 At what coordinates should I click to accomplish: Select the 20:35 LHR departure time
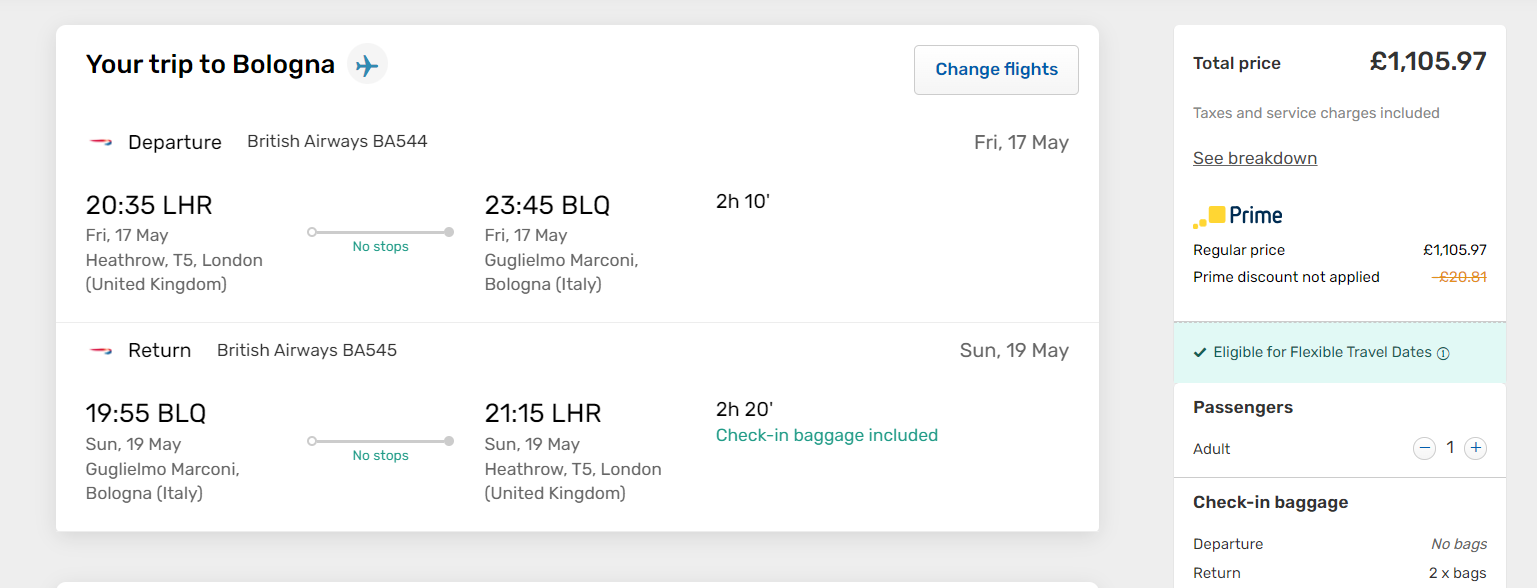pyautogui.click(x=149, y=205)
